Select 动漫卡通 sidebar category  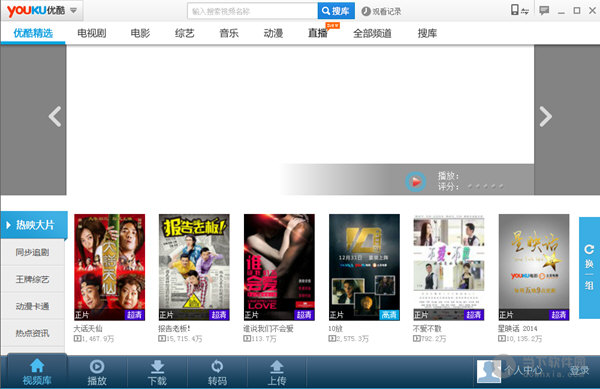click(x=33, y=306)
